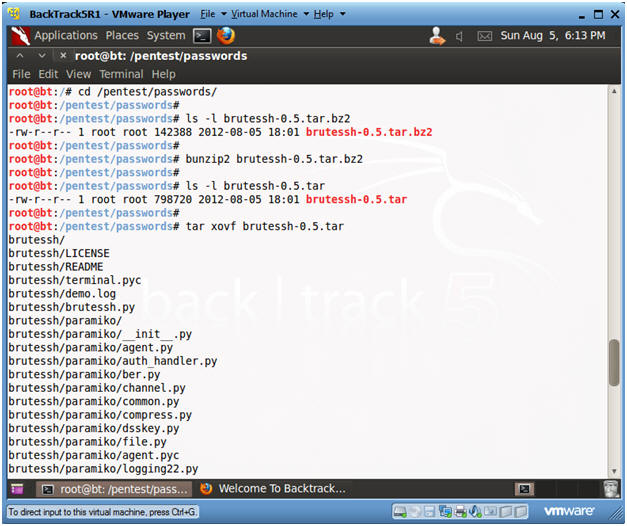
Task: Click the tar xovf brutessh-0.5.tar command
Action: (265, 226)
